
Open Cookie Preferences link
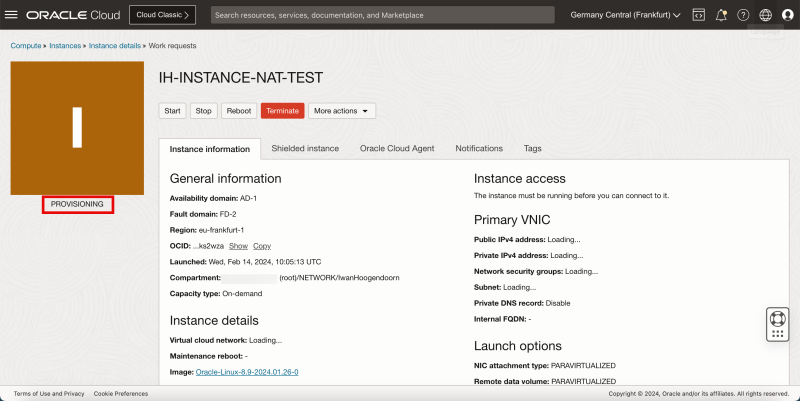point(121,393)
